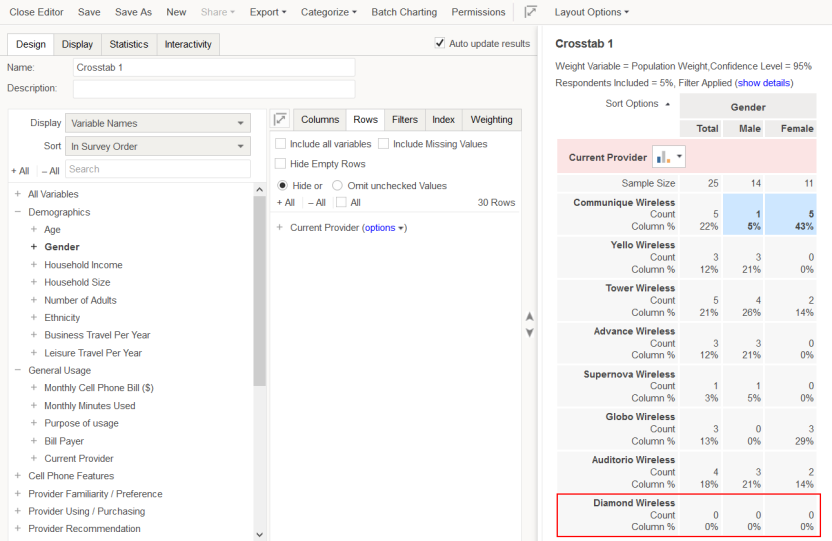Switch to the Display tab
832x541 pixels.
(x=77, y=44)
